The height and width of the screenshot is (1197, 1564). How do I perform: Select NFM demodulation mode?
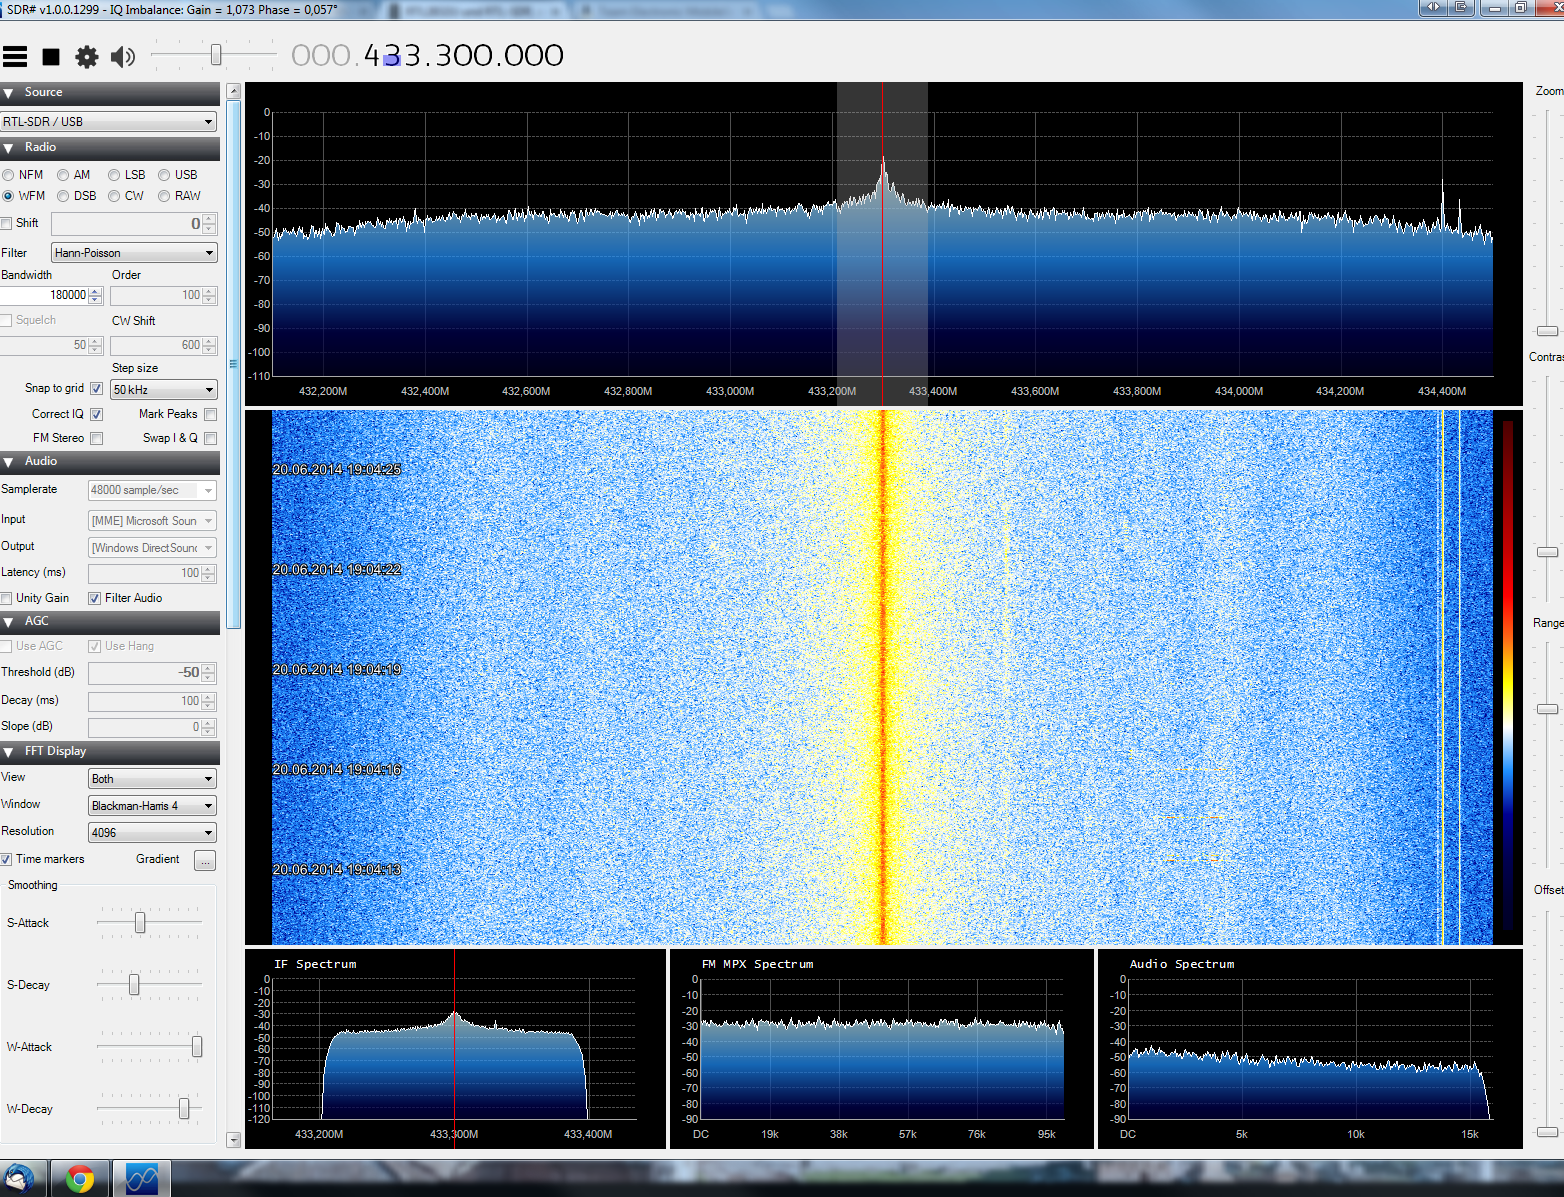pos(8,175)
